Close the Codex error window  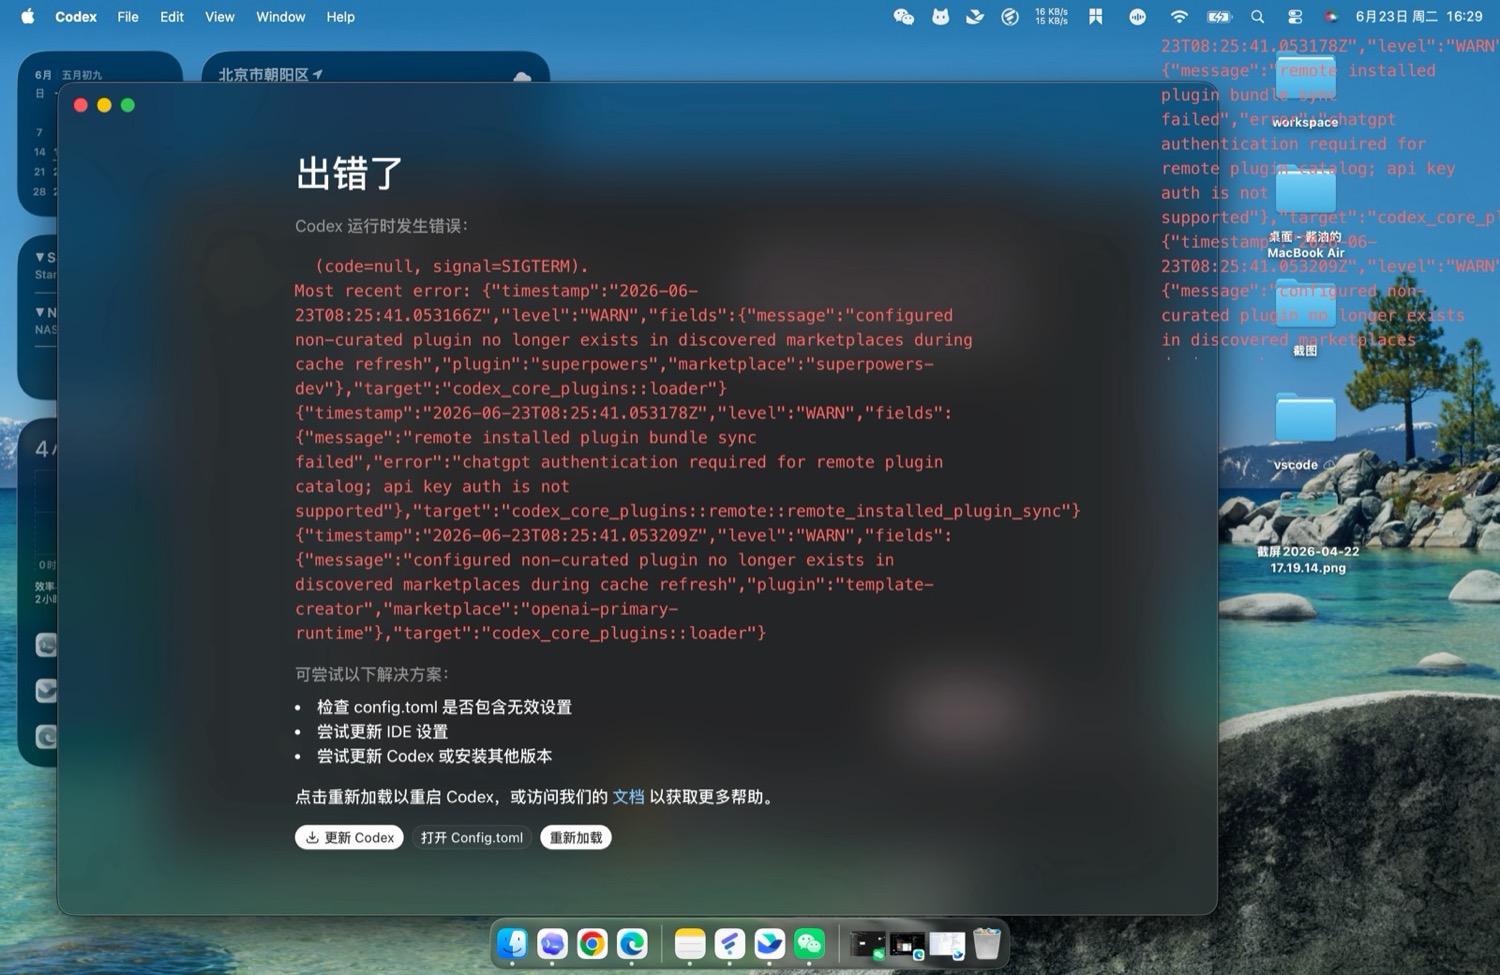click(x=81, y=105)
